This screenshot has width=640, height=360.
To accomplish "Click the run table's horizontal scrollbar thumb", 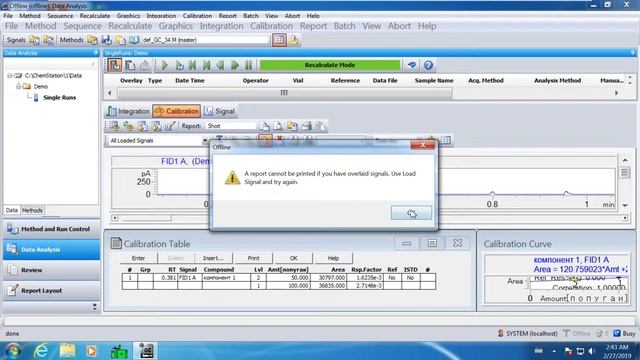I will (284, 93).
